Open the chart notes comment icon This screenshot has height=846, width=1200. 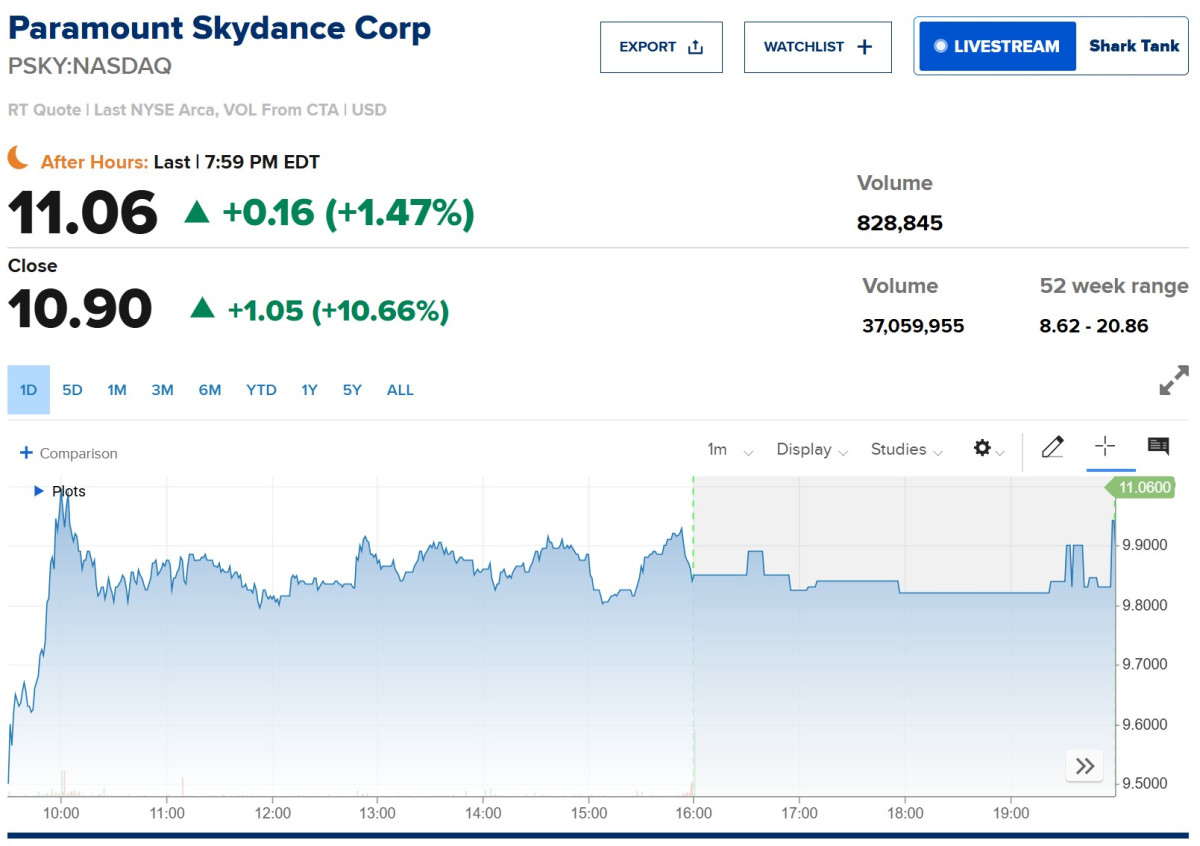tap(1158, 446)
